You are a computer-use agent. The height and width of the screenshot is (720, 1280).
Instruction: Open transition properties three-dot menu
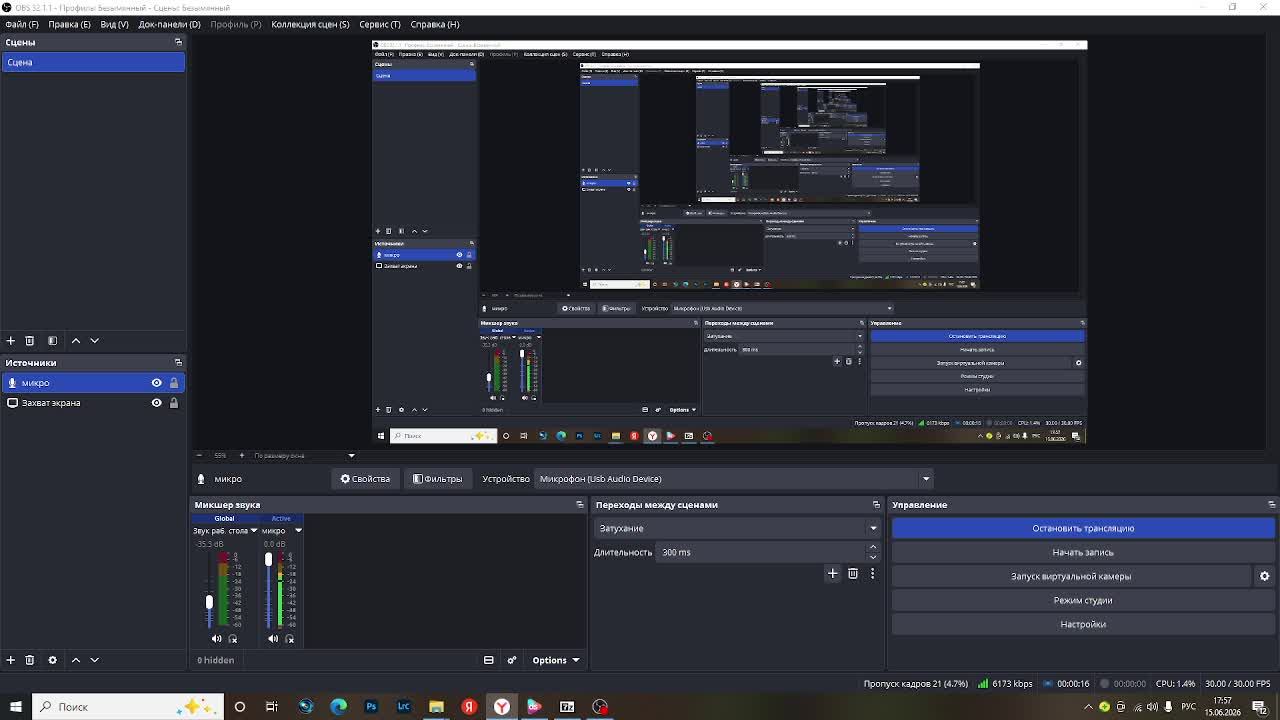click(x=872, y=573)
